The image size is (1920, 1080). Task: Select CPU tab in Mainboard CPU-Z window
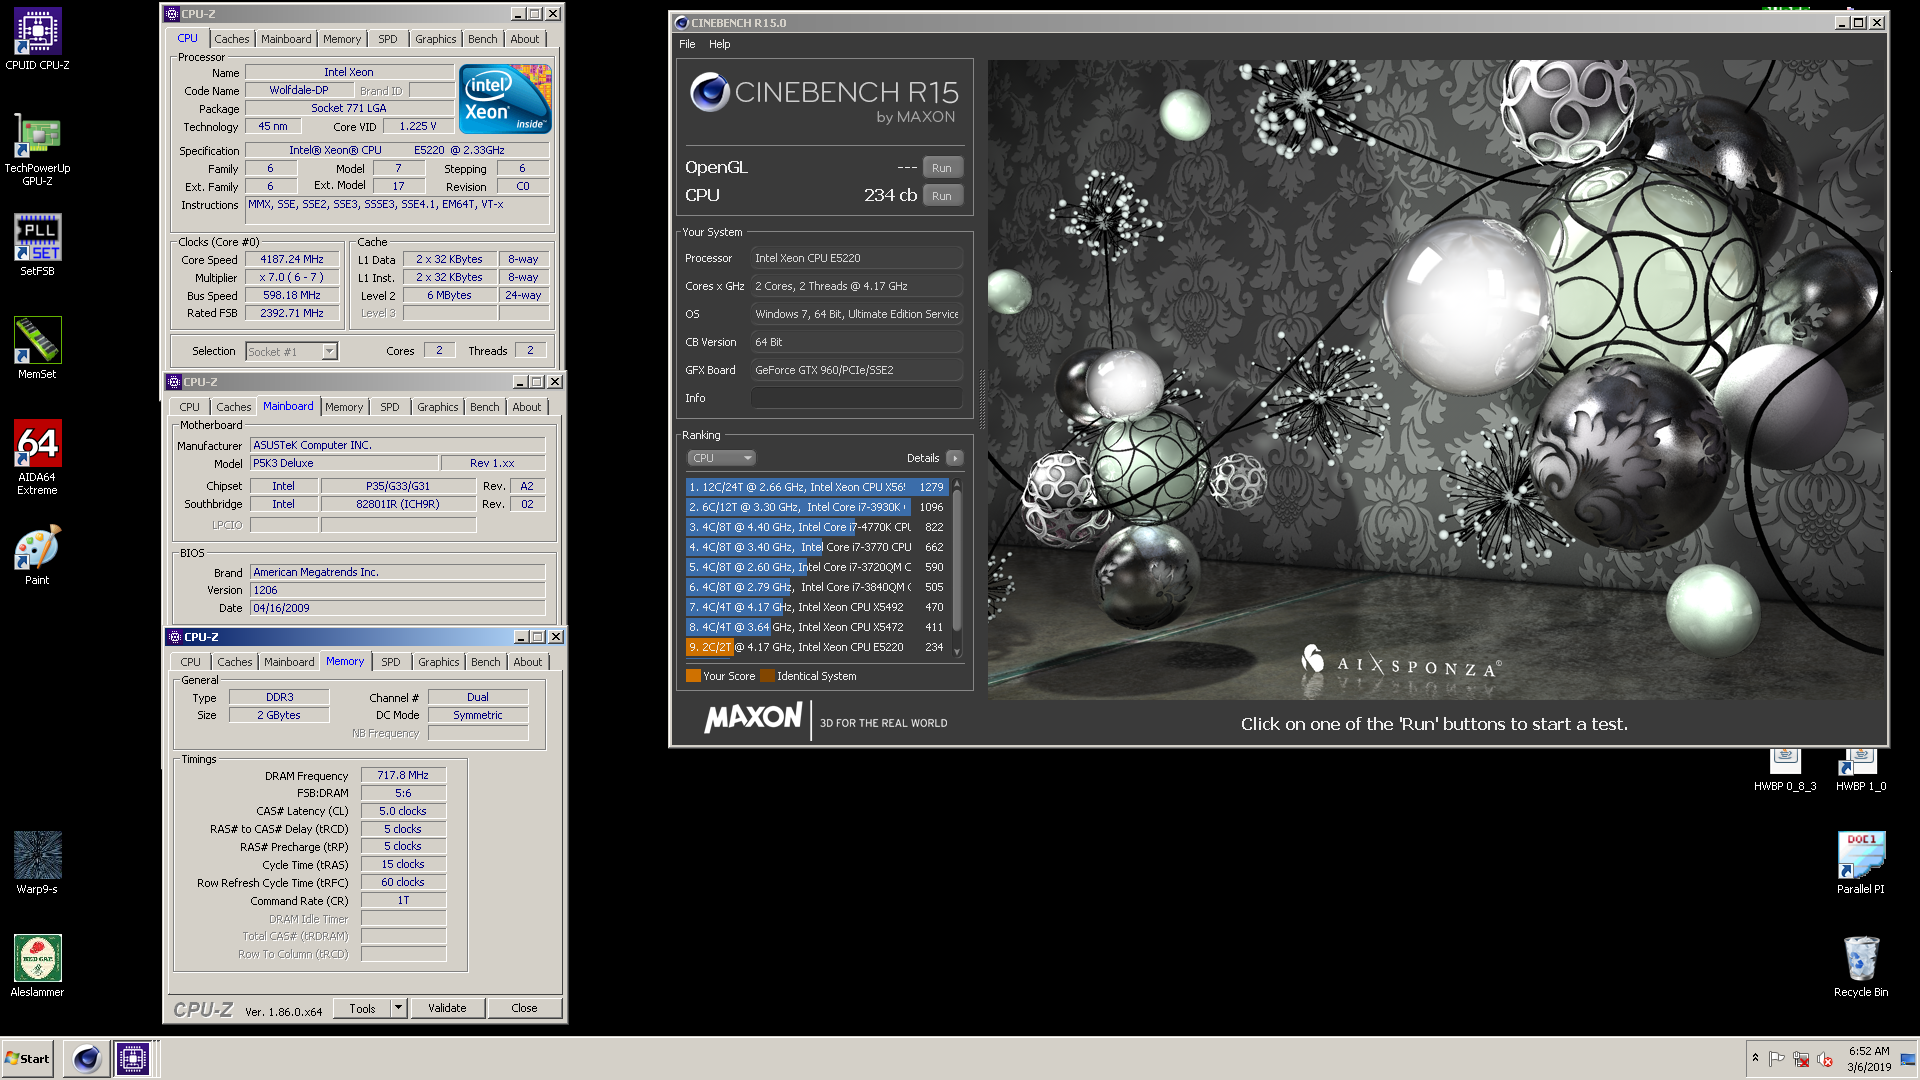click(x=190, y=407)
